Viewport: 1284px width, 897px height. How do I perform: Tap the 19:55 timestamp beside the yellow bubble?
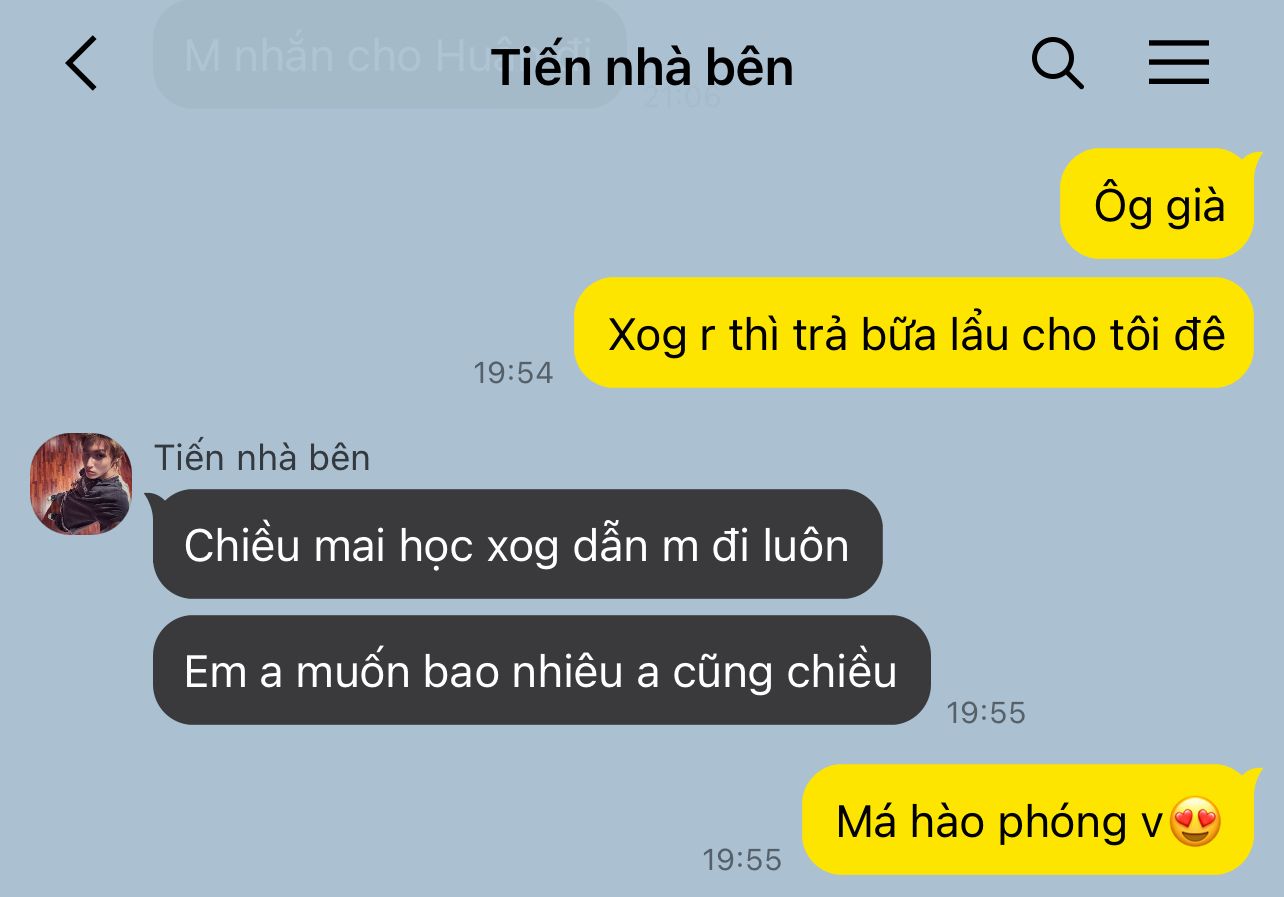click(x=742, y=859)
